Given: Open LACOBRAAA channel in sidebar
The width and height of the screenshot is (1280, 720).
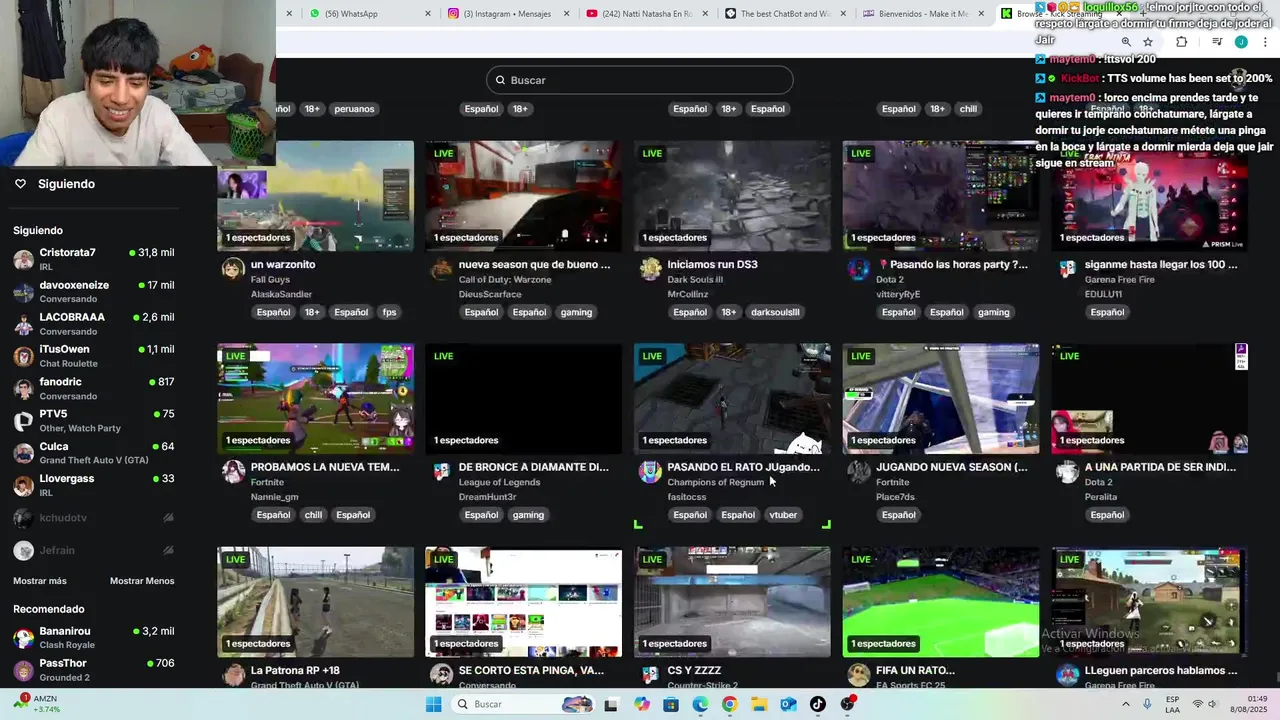Looking at the screenshot, I should pyautogui.click(x=94, y=324).
